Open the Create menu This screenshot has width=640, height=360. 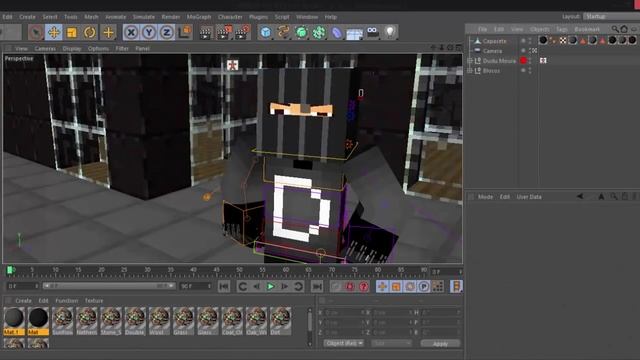click(27, 17)
